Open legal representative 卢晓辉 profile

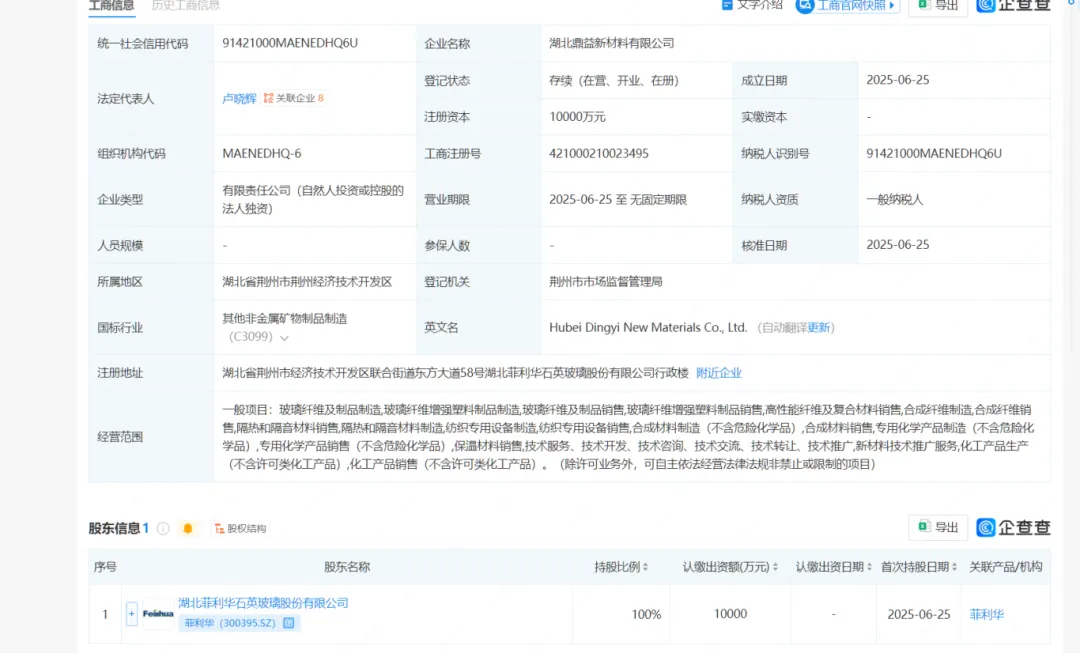tap(239, 99)
